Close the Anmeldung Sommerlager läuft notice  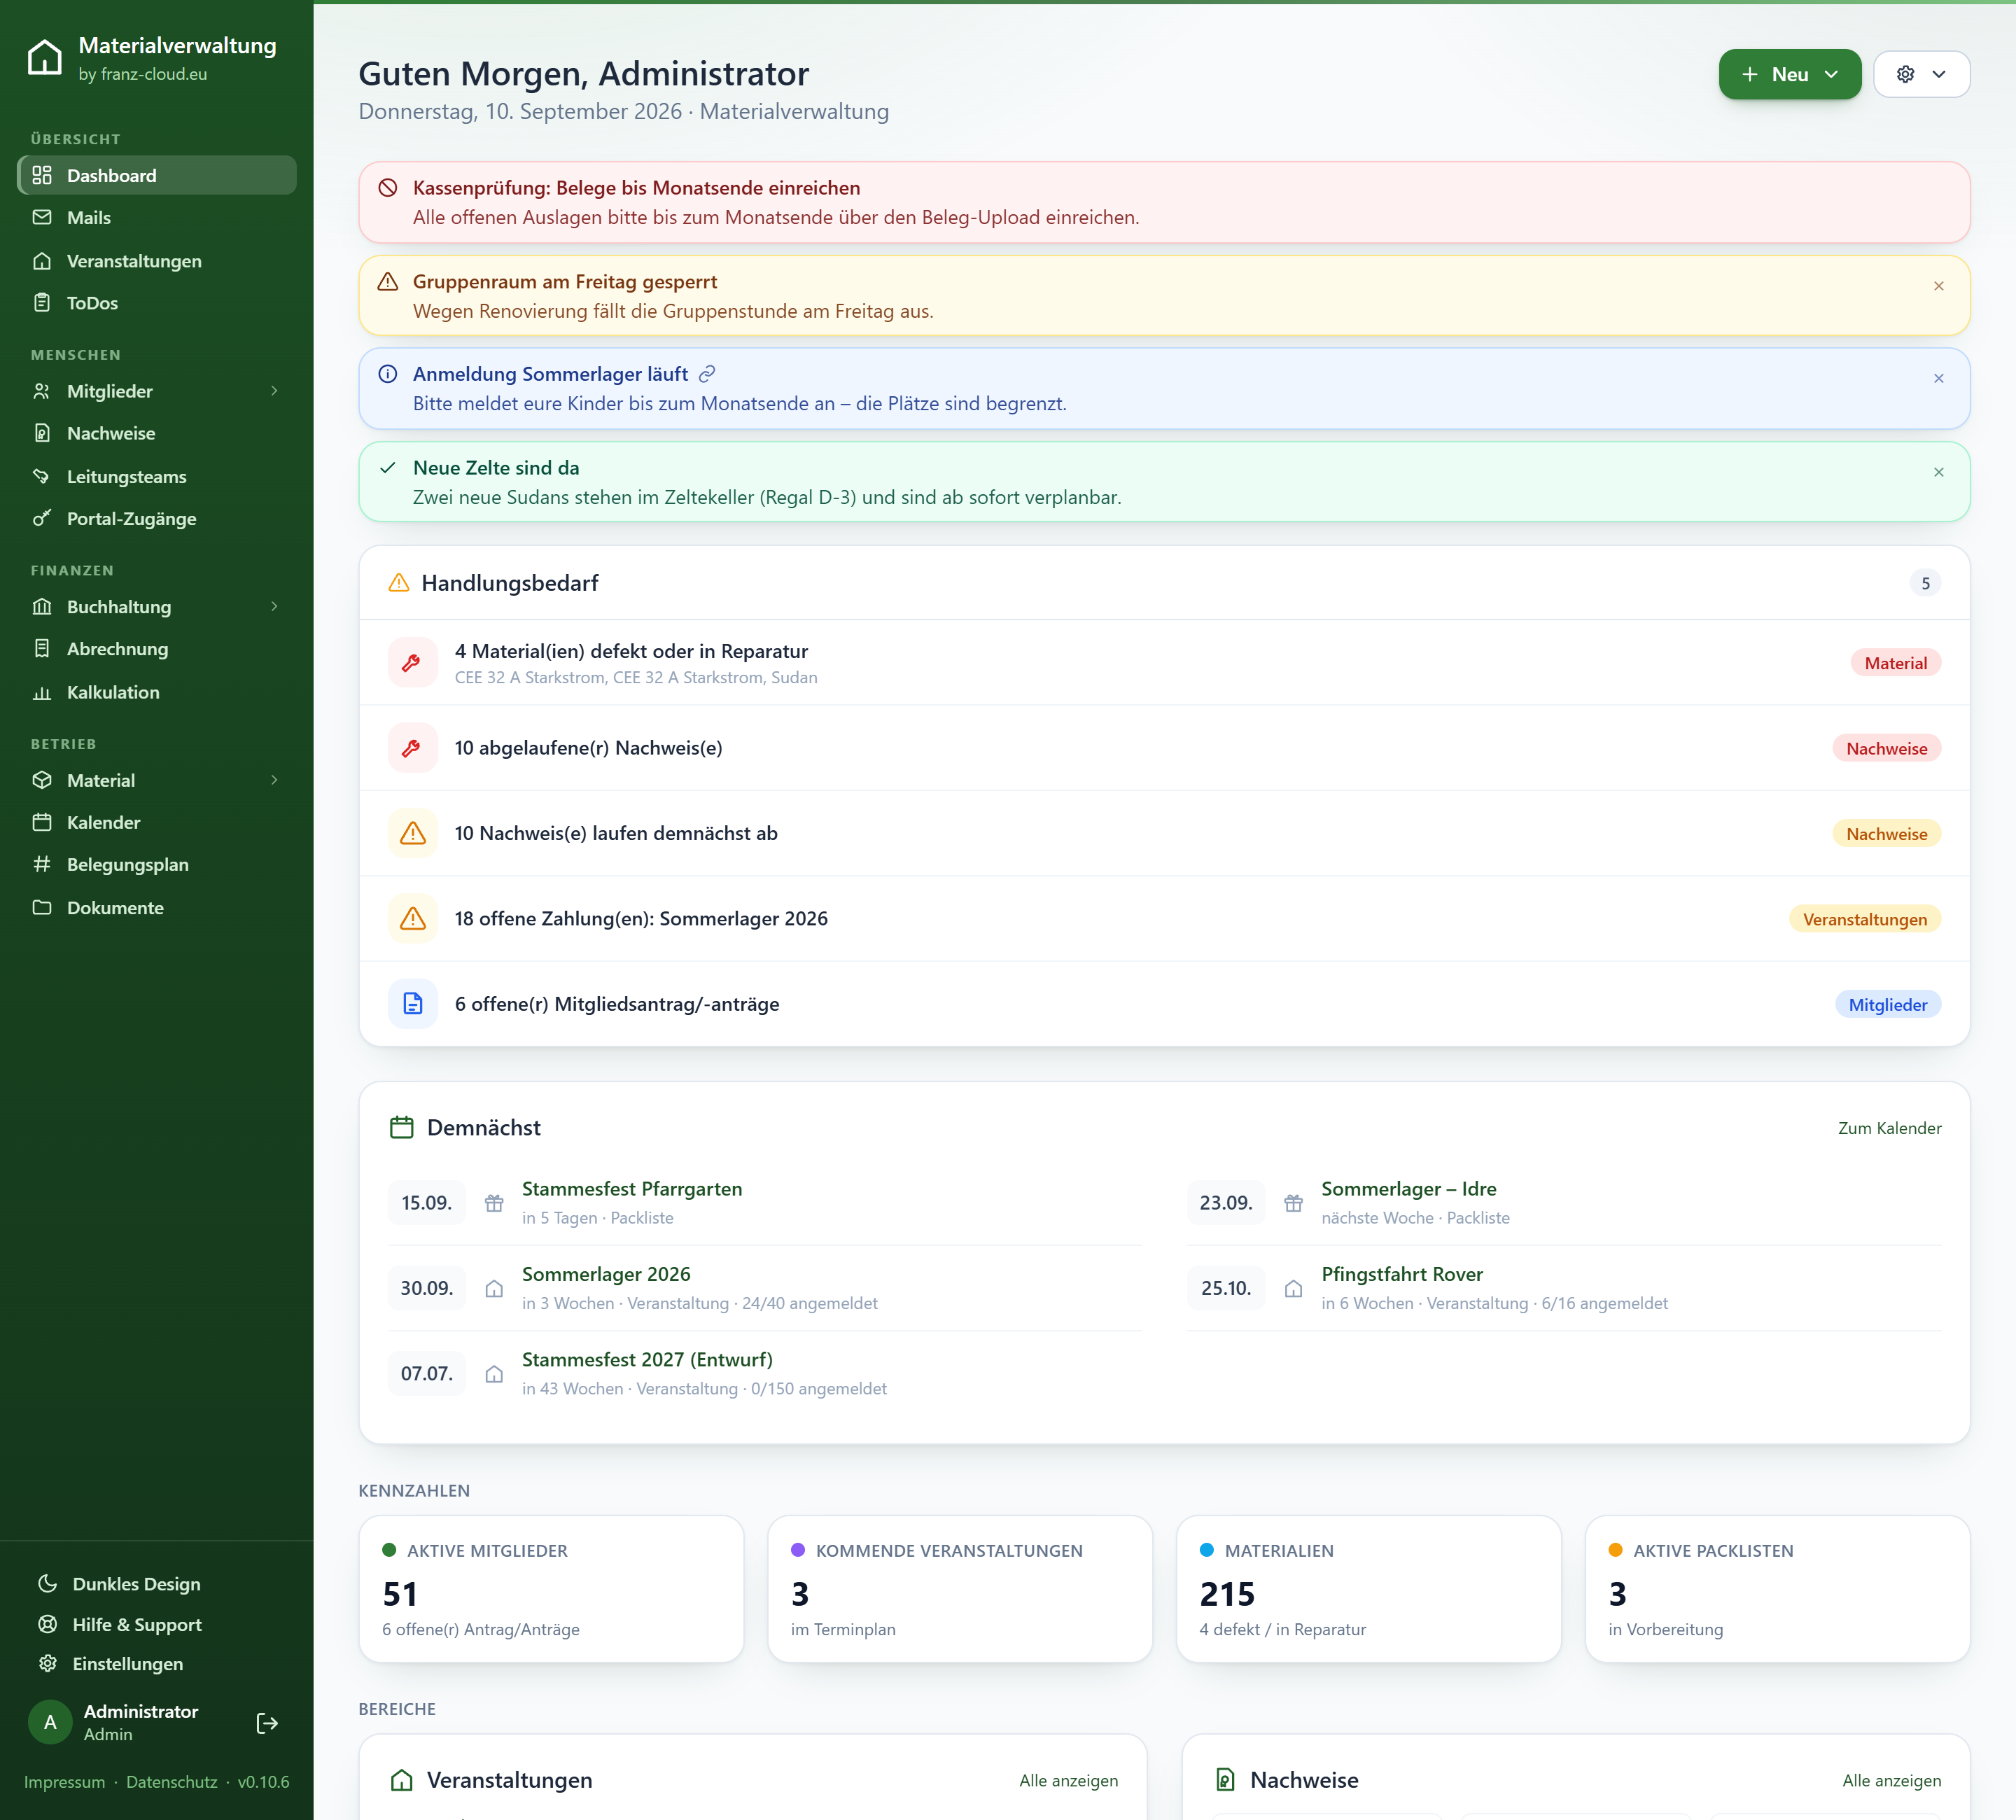pos(1938,379)
